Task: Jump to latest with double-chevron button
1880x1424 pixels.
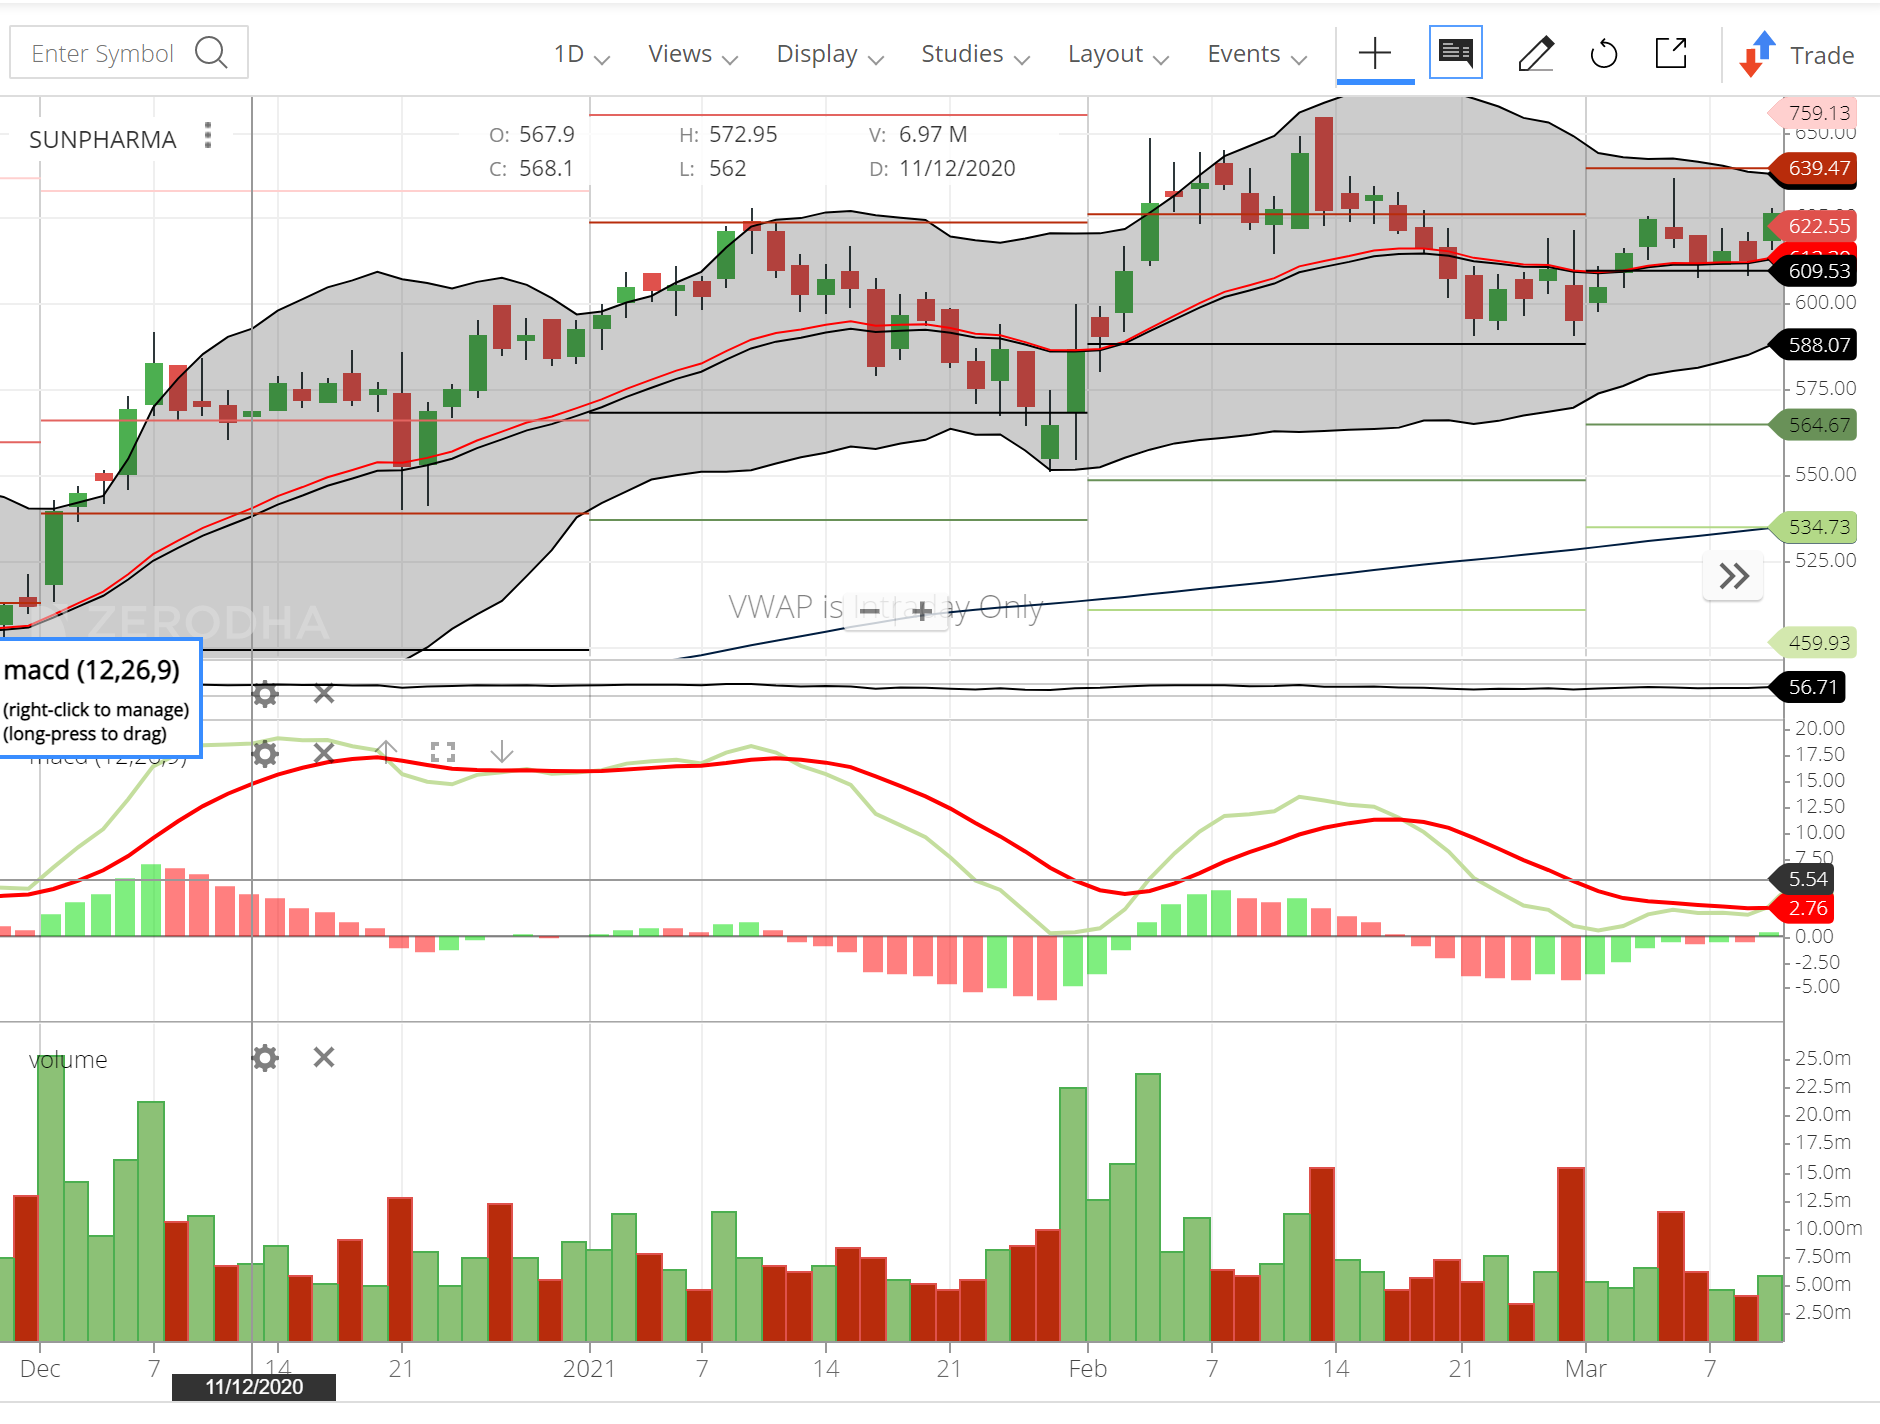Action: [1733, 576]
